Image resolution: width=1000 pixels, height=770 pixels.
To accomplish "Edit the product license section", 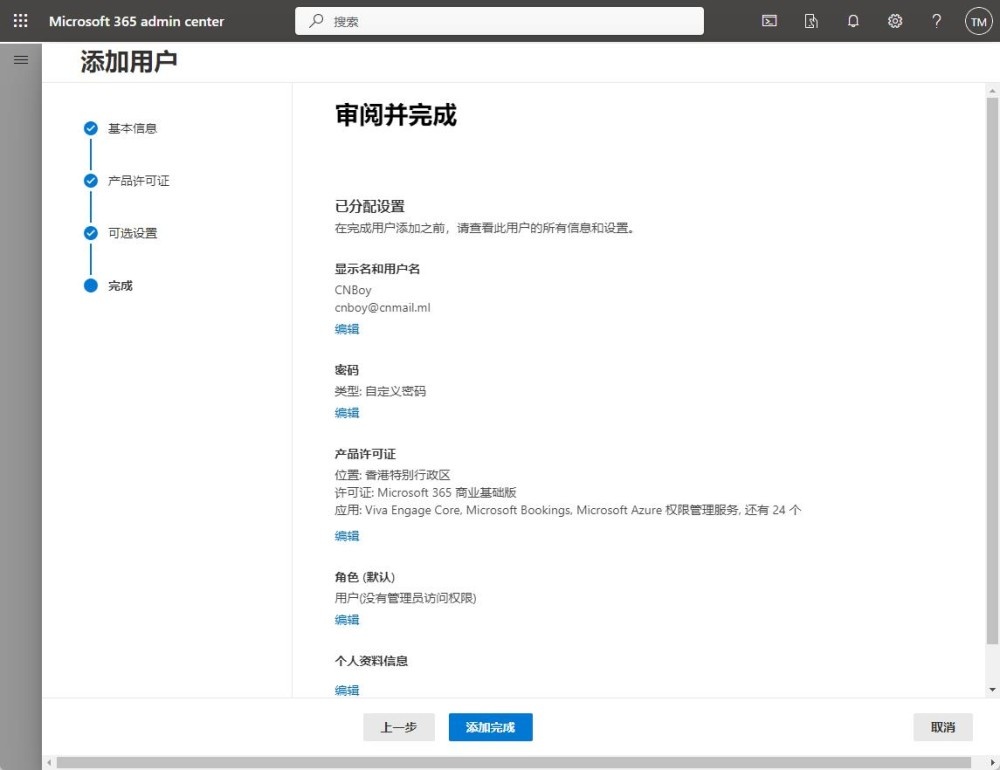I will (x=347, y=536).
